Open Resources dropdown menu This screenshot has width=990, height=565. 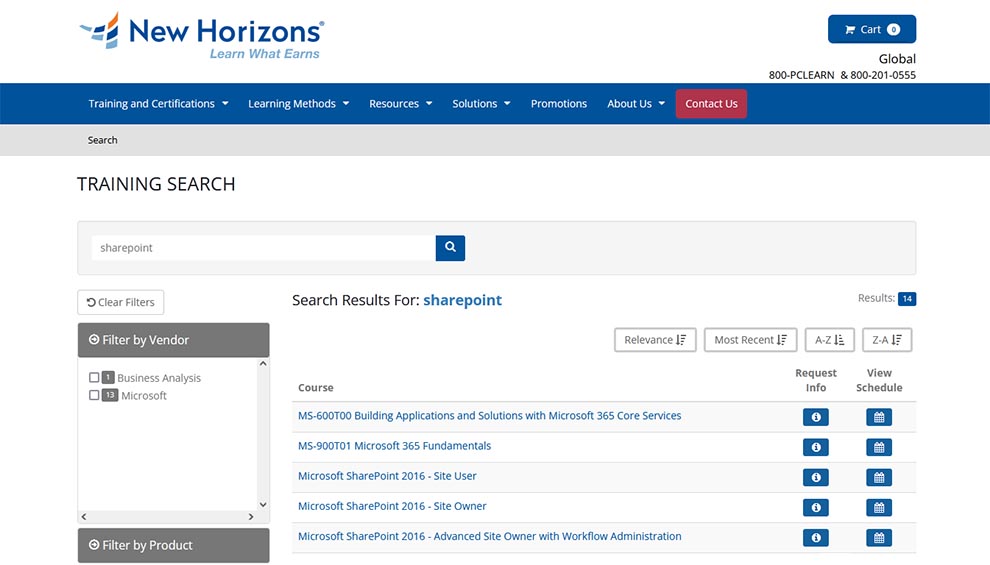pyautogui.click(x=400, y=104)
